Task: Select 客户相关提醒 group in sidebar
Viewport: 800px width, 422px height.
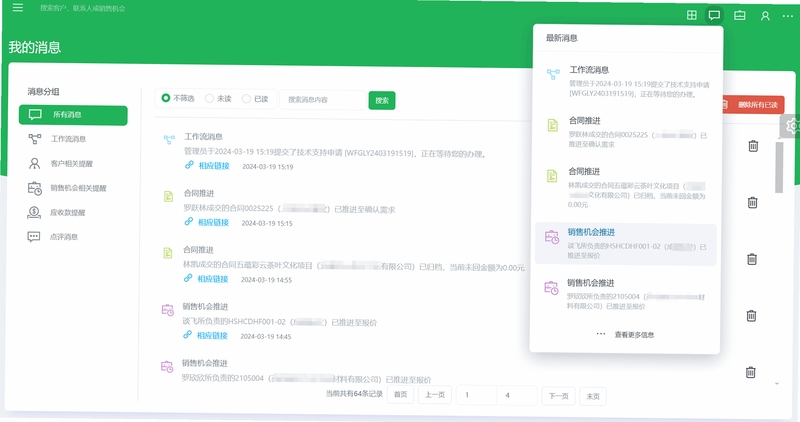Action: 73,163
